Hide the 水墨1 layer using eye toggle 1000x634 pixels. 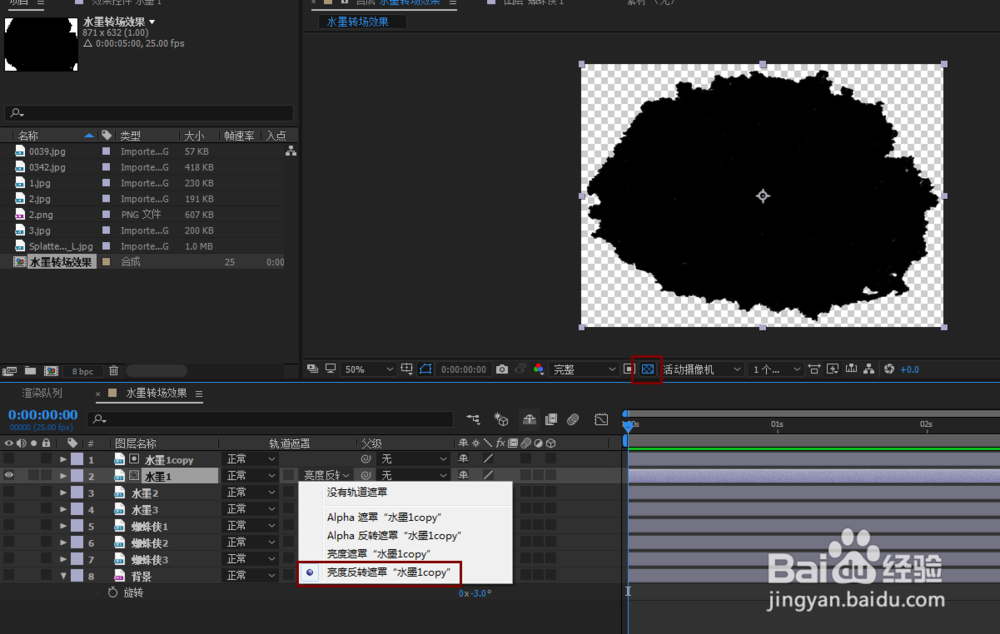tap(9, 475)
